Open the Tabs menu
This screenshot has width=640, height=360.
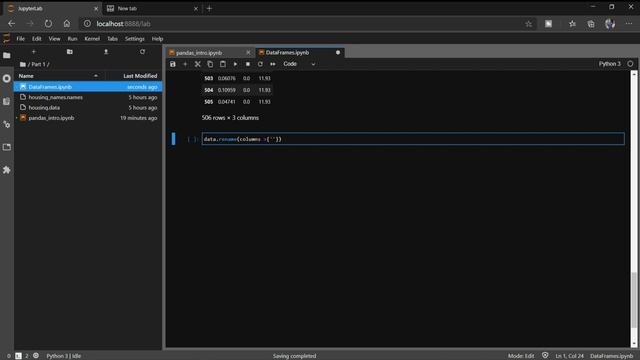pos(112,39)
